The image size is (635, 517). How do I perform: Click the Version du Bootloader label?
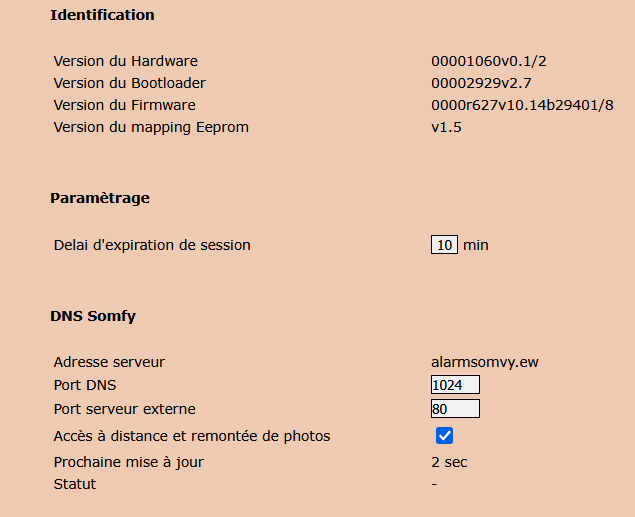[130, 83]
